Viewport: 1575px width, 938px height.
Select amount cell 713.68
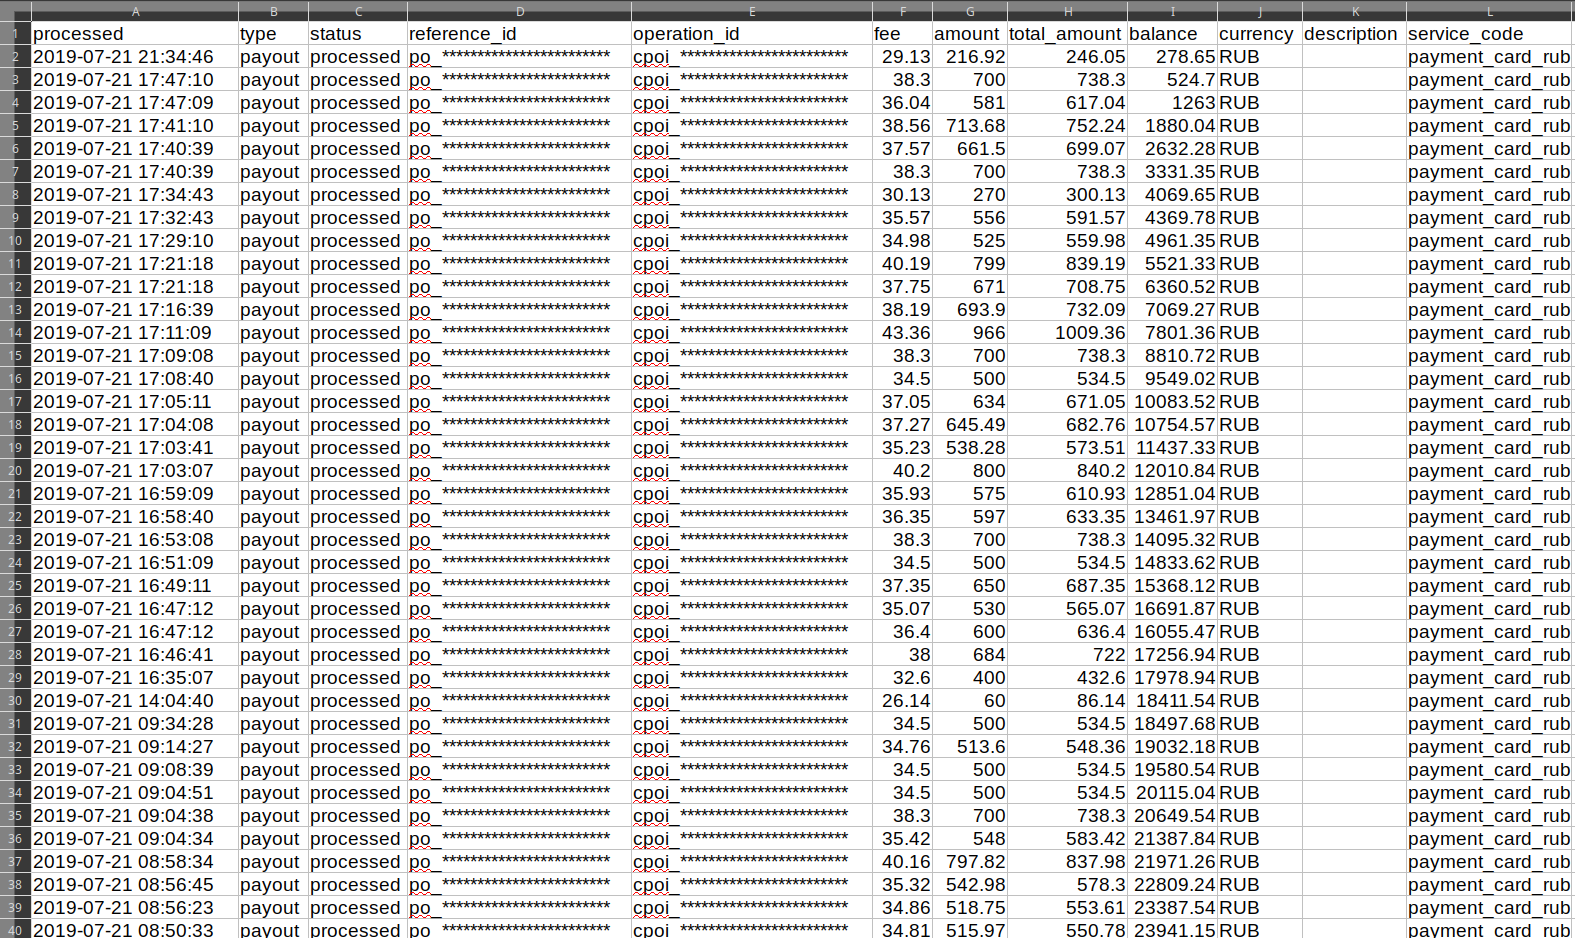(x=970, y=126)
